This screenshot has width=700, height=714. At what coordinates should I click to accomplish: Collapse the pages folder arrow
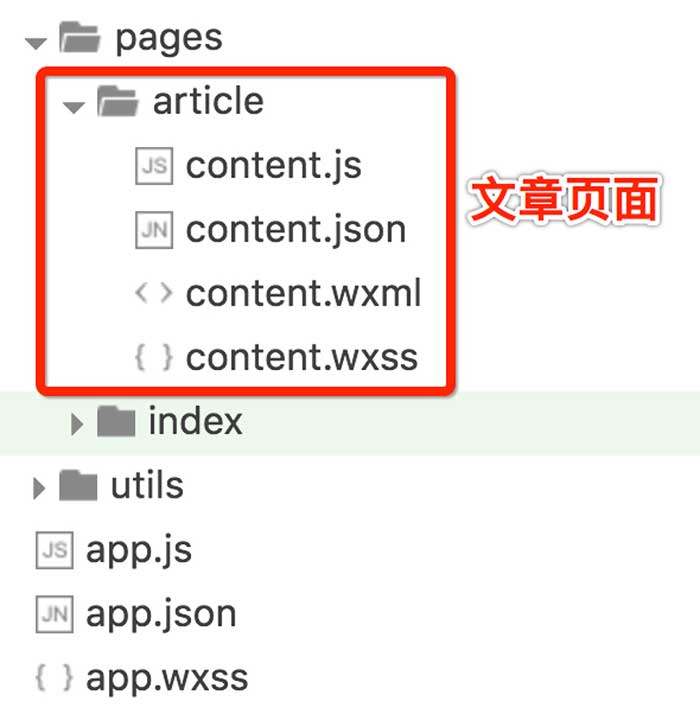point(36,43)
